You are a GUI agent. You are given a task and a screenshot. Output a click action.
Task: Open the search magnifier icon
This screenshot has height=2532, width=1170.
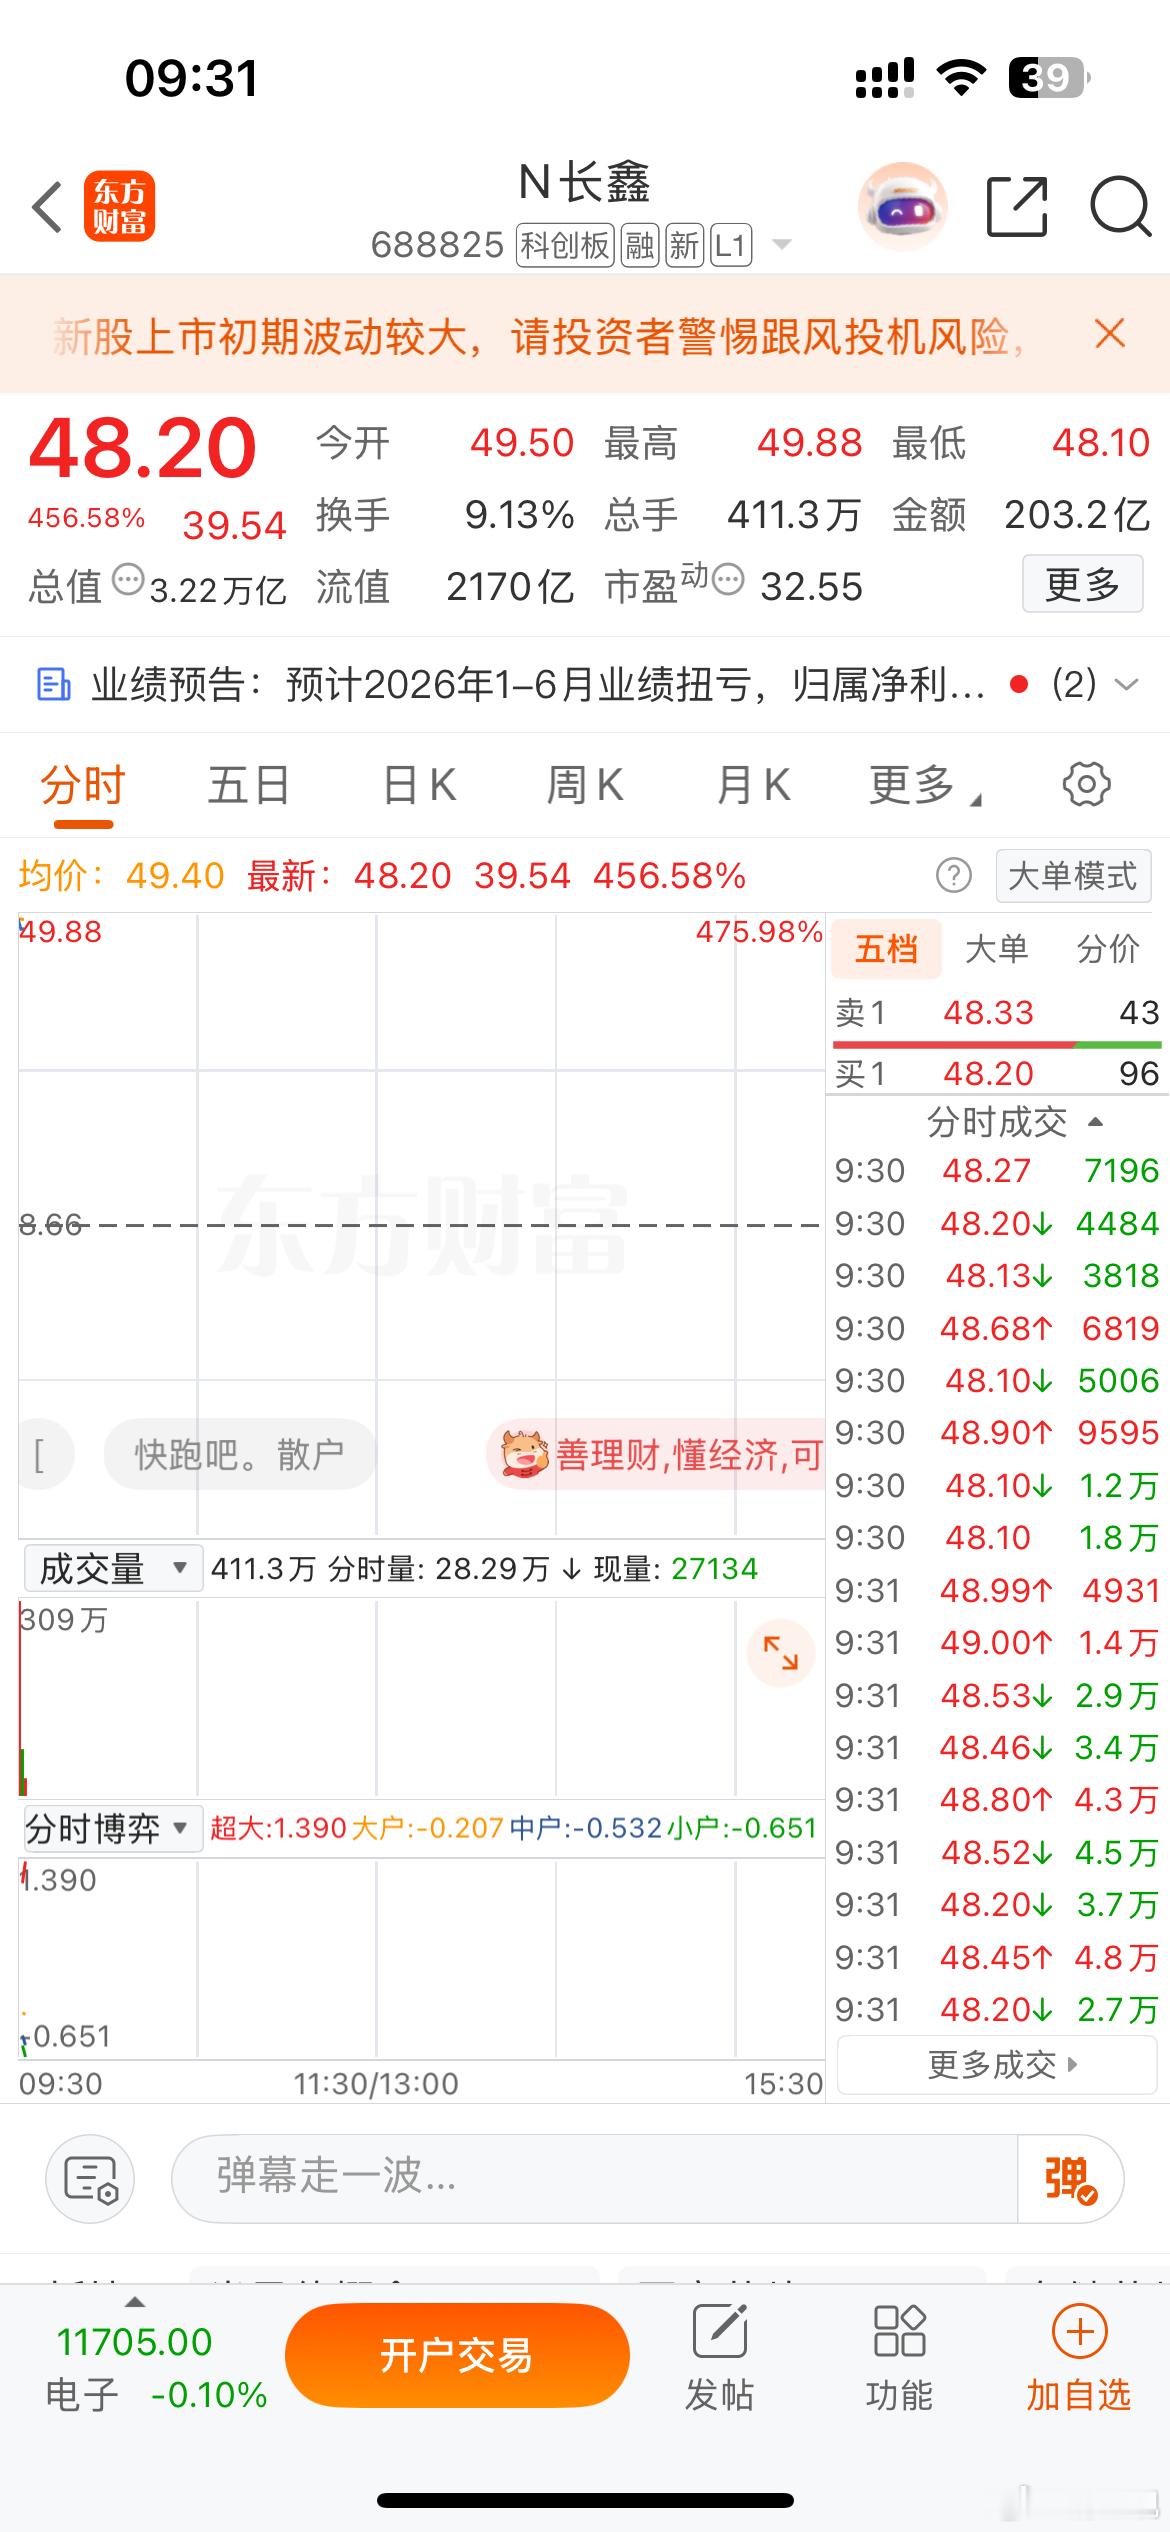[x=1121, y=207]
